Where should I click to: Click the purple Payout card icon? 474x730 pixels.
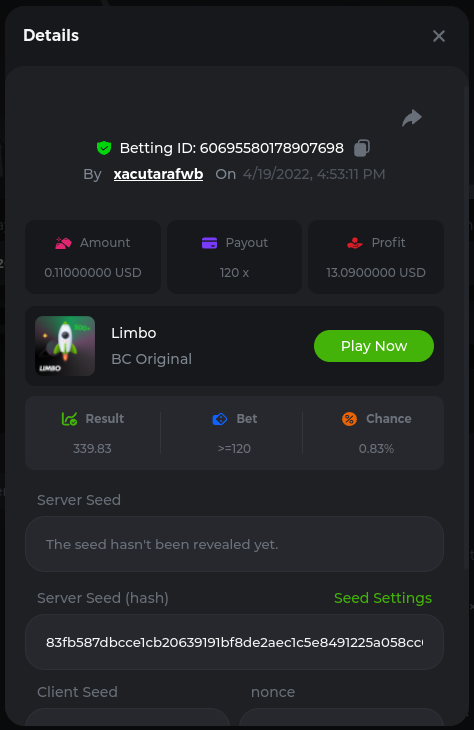pyautogui.click(x=210, y=243)
